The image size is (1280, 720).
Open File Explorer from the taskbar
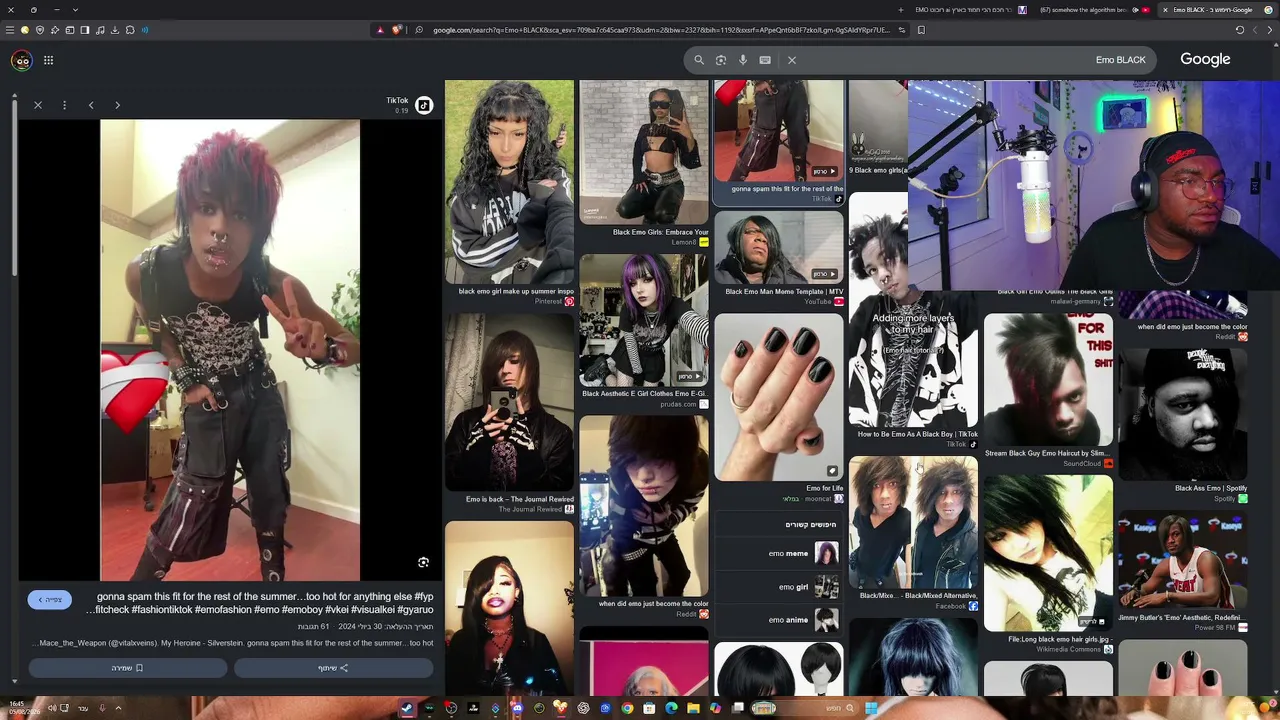coord(693,709)
